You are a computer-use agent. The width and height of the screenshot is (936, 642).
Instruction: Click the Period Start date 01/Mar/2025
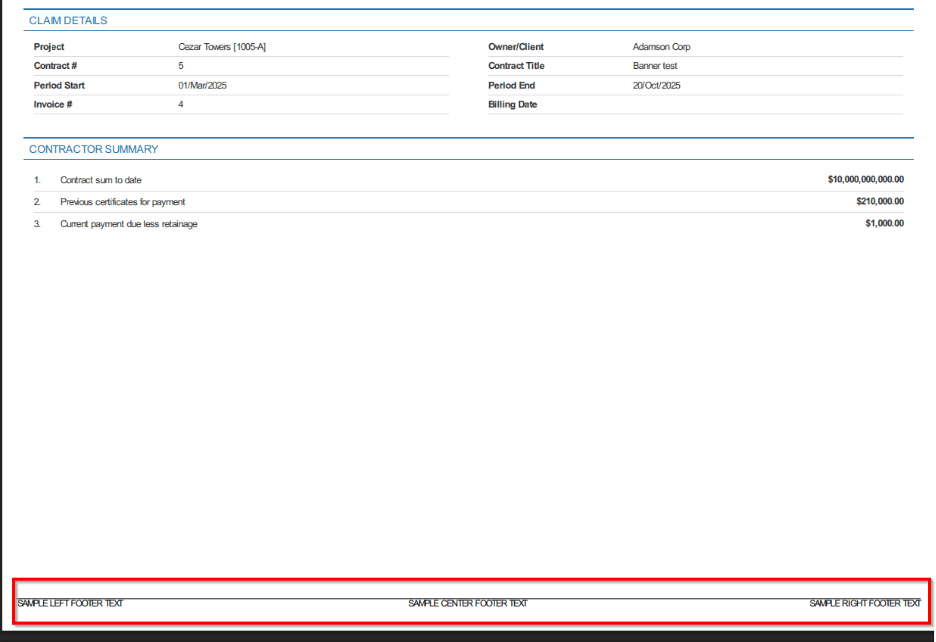203,86
